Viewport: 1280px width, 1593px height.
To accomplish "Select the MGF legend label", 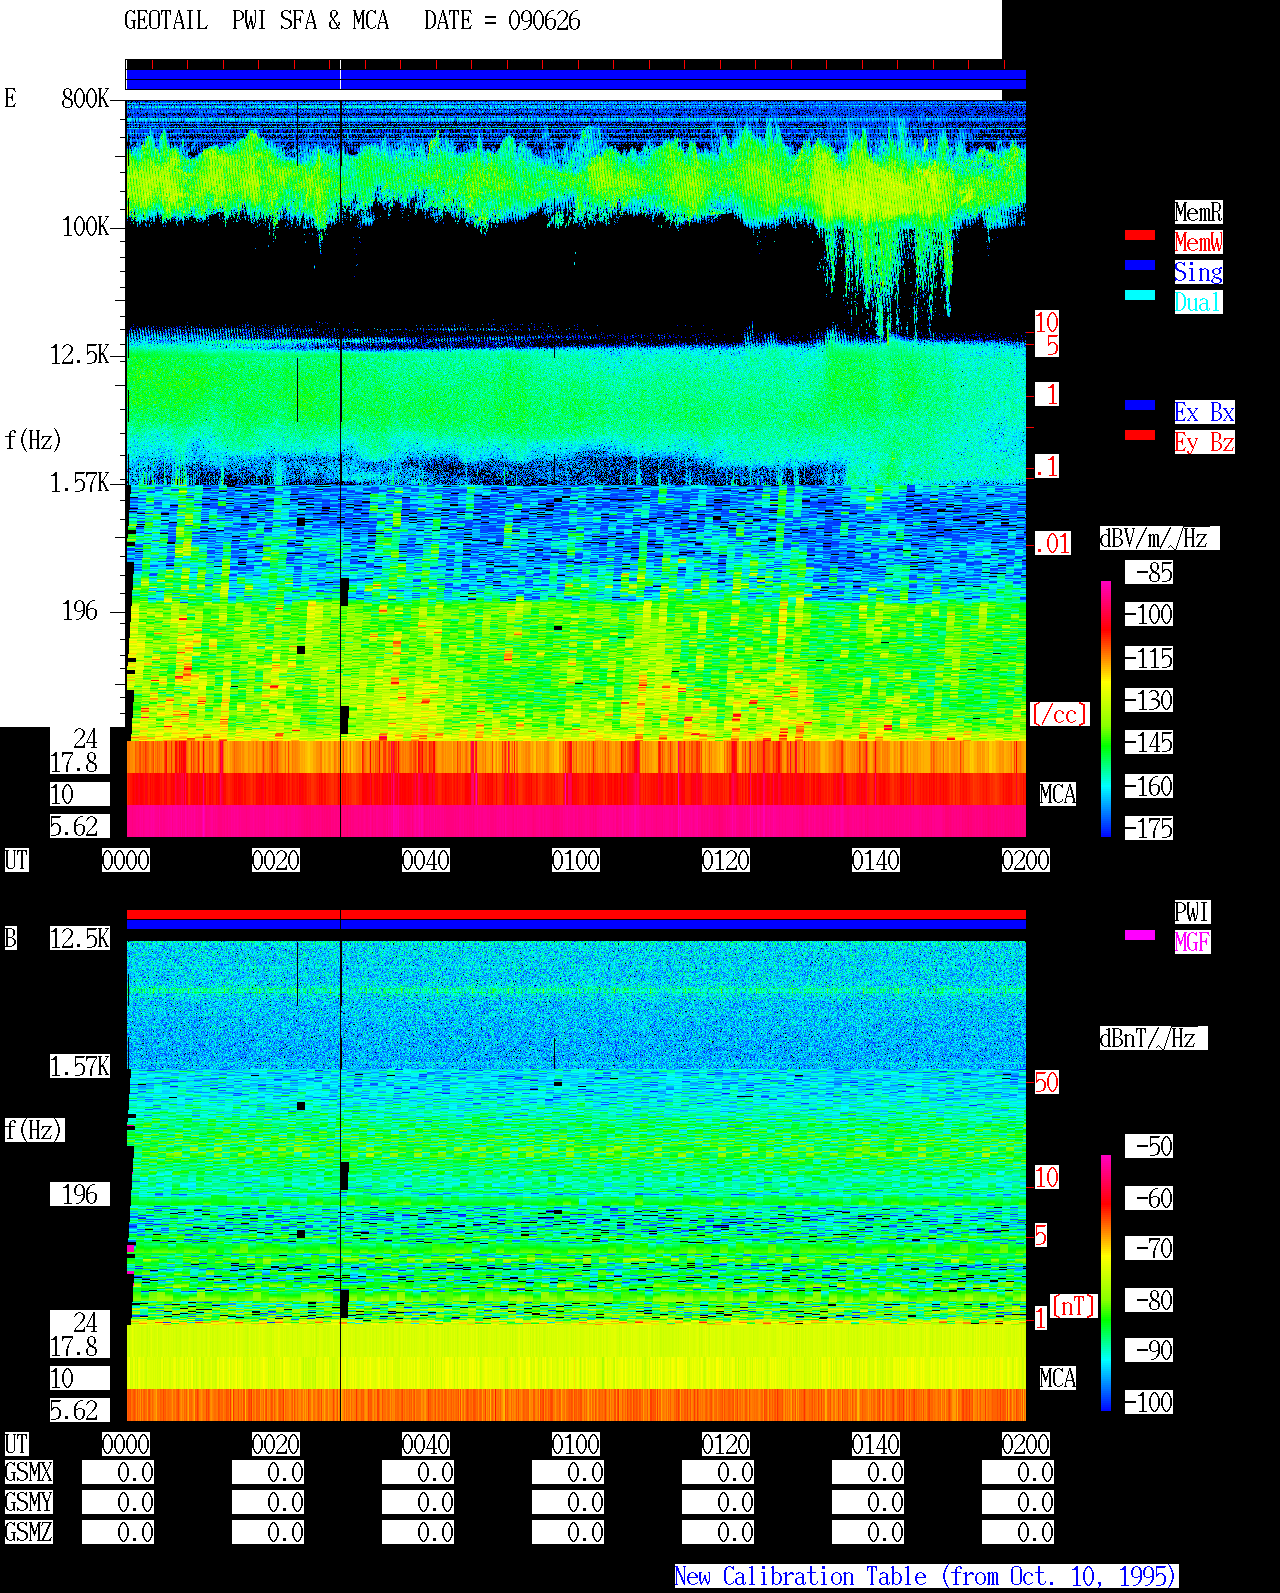I will [1192, 942].
